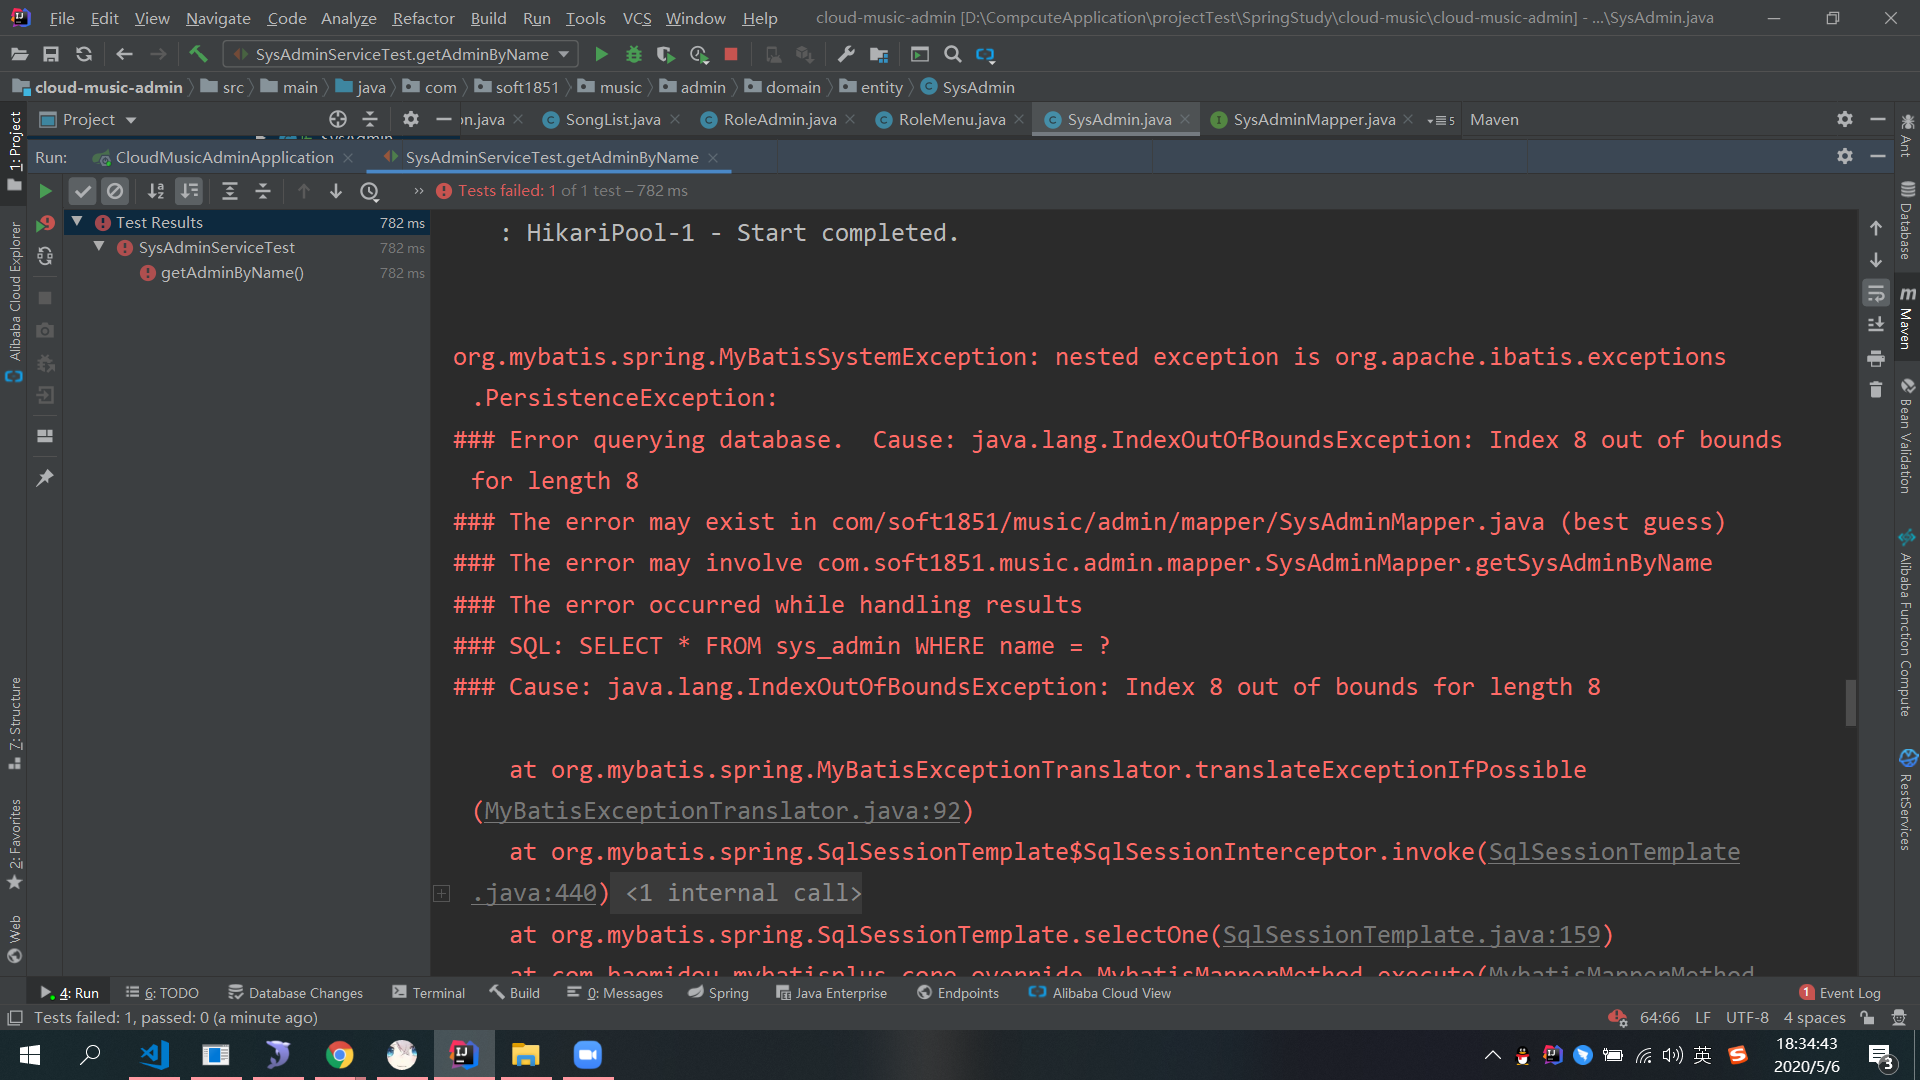Viewport: 1920px width, 1080px height.
Task: Click the green Run button in main toolbar
Action: 601,54
